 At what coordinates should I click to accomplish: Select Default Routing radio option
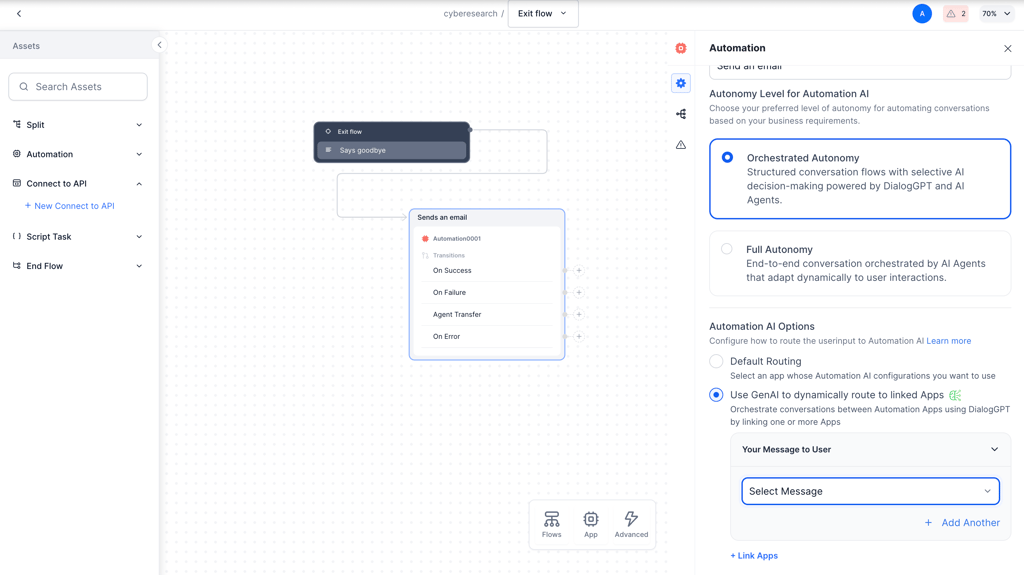[x=716, y=361]
